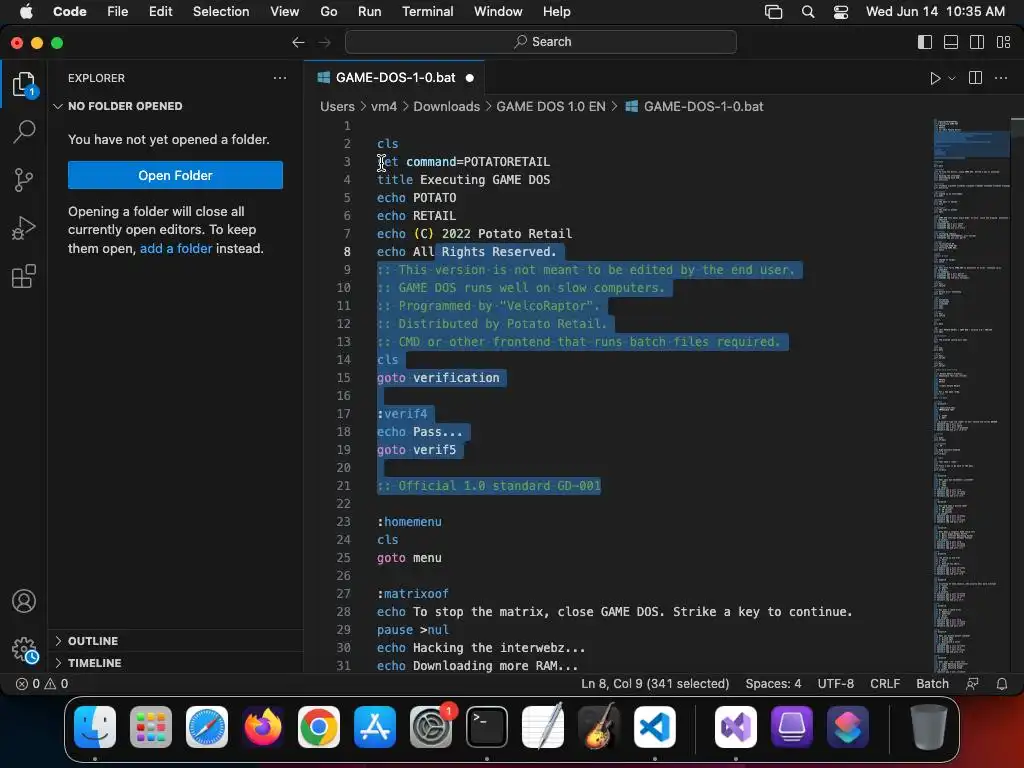The image size is (1024, 768).
Task: Open Run and Debug view
Action: click(24, 228)
